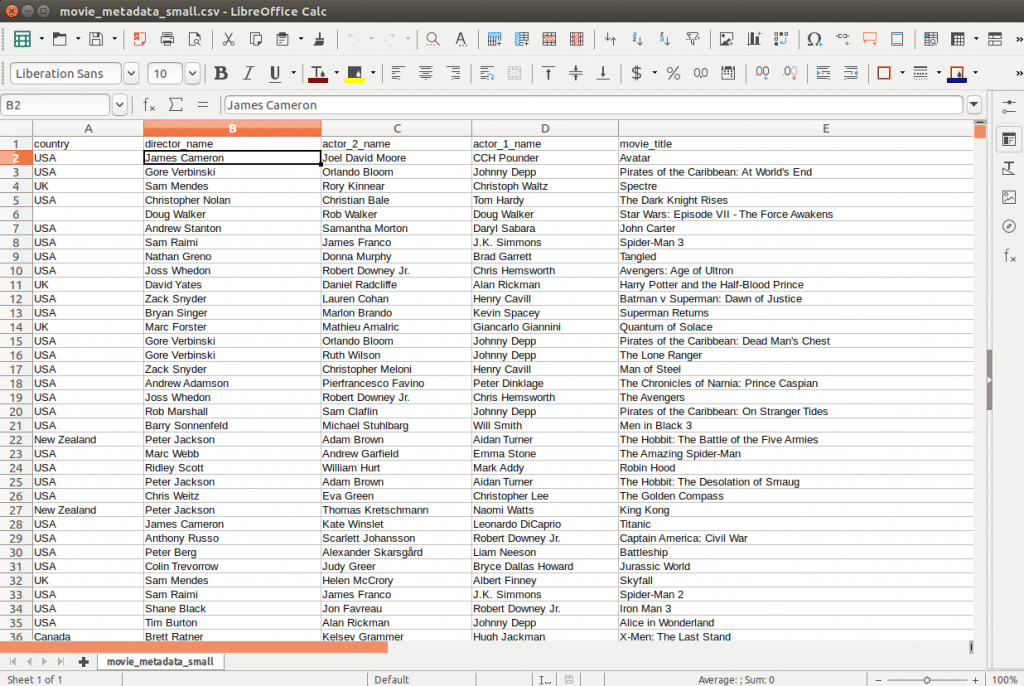Expand the formula bar arrow
The height and width of the screenshot is (686, 1024).
(974, 105)
